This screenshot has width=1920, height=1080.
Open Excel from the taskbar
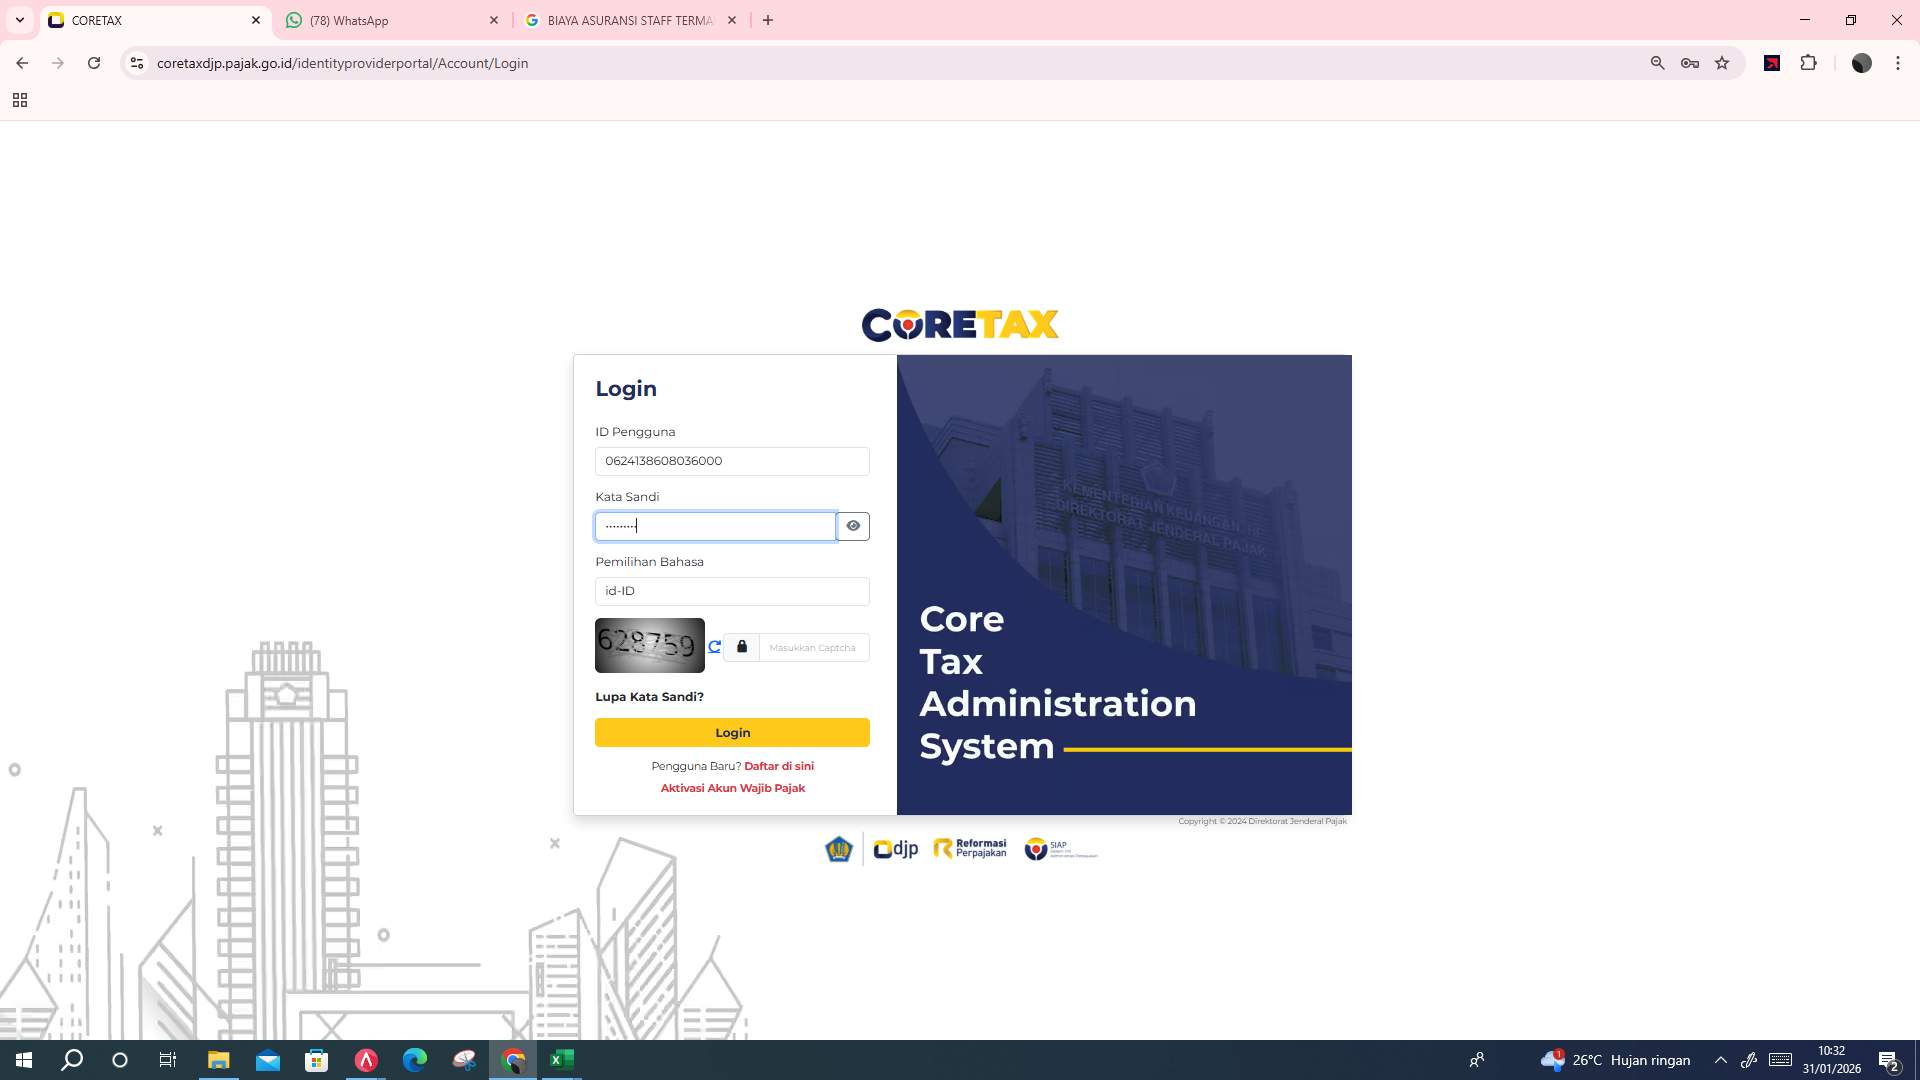(561, 1060)
